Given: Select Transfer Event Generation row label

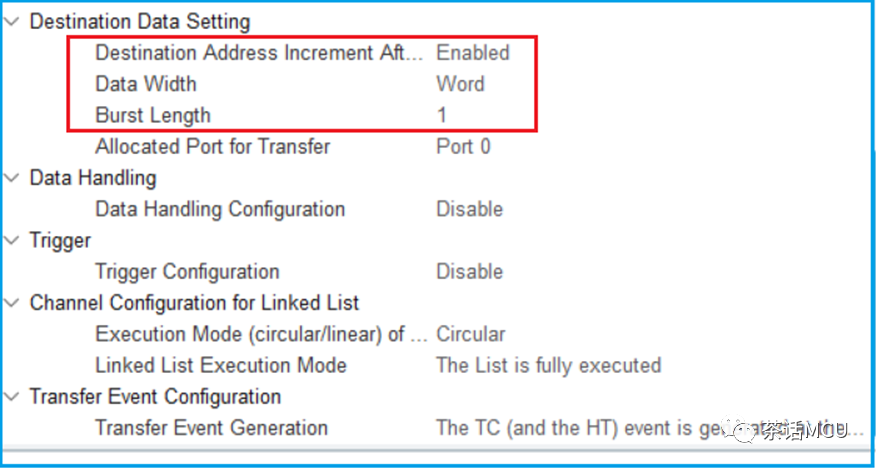Looking at the screenshot, I should 211,429.
